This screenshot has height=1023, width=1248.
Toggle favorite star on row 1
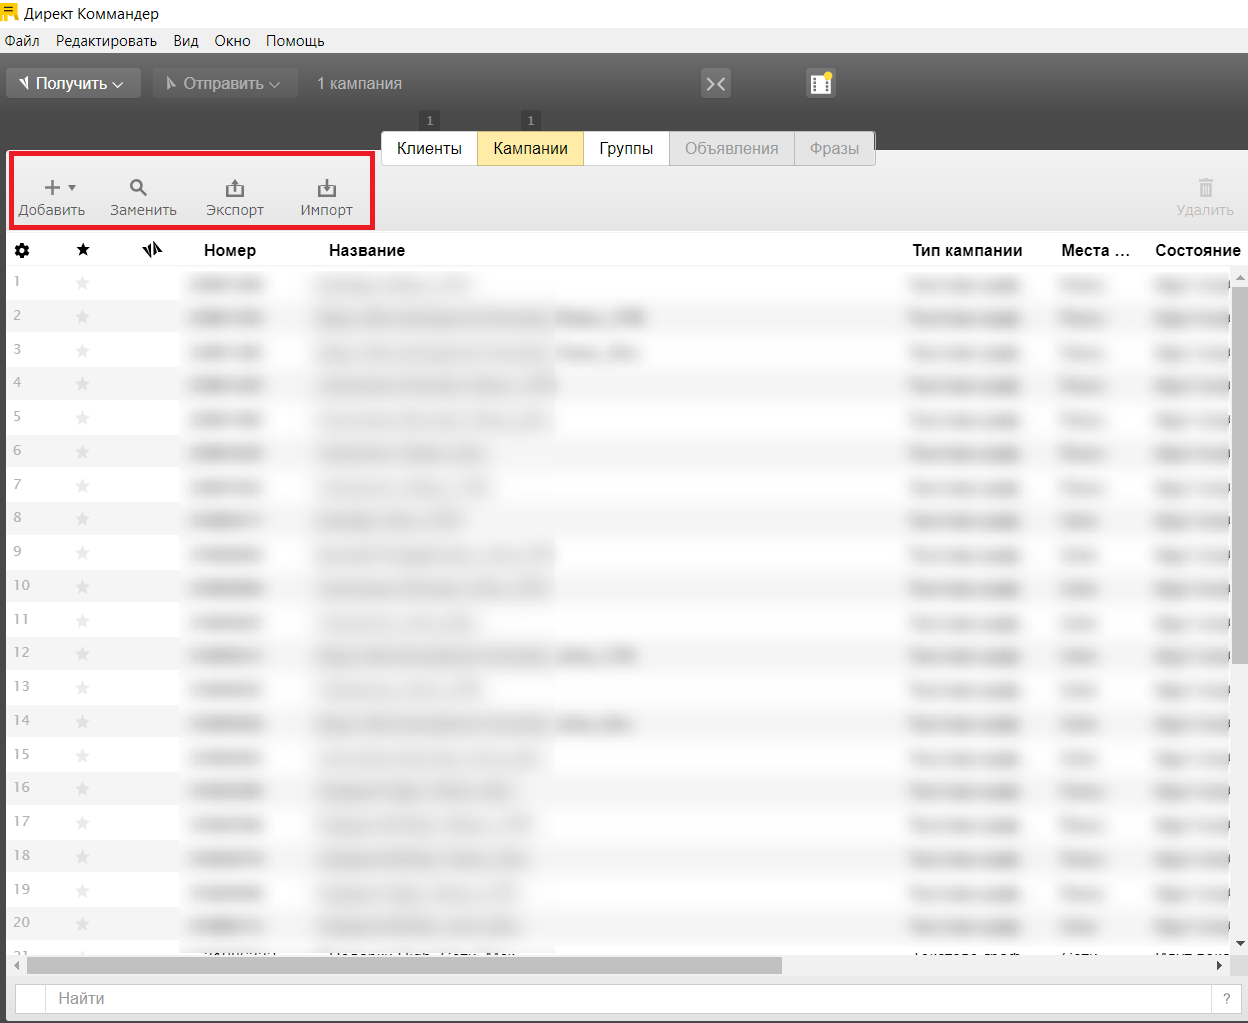click(83, 283)
